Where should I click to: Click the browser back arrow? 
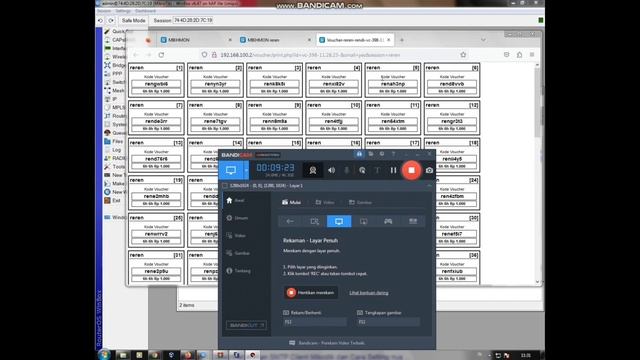[x=136, y=55]
